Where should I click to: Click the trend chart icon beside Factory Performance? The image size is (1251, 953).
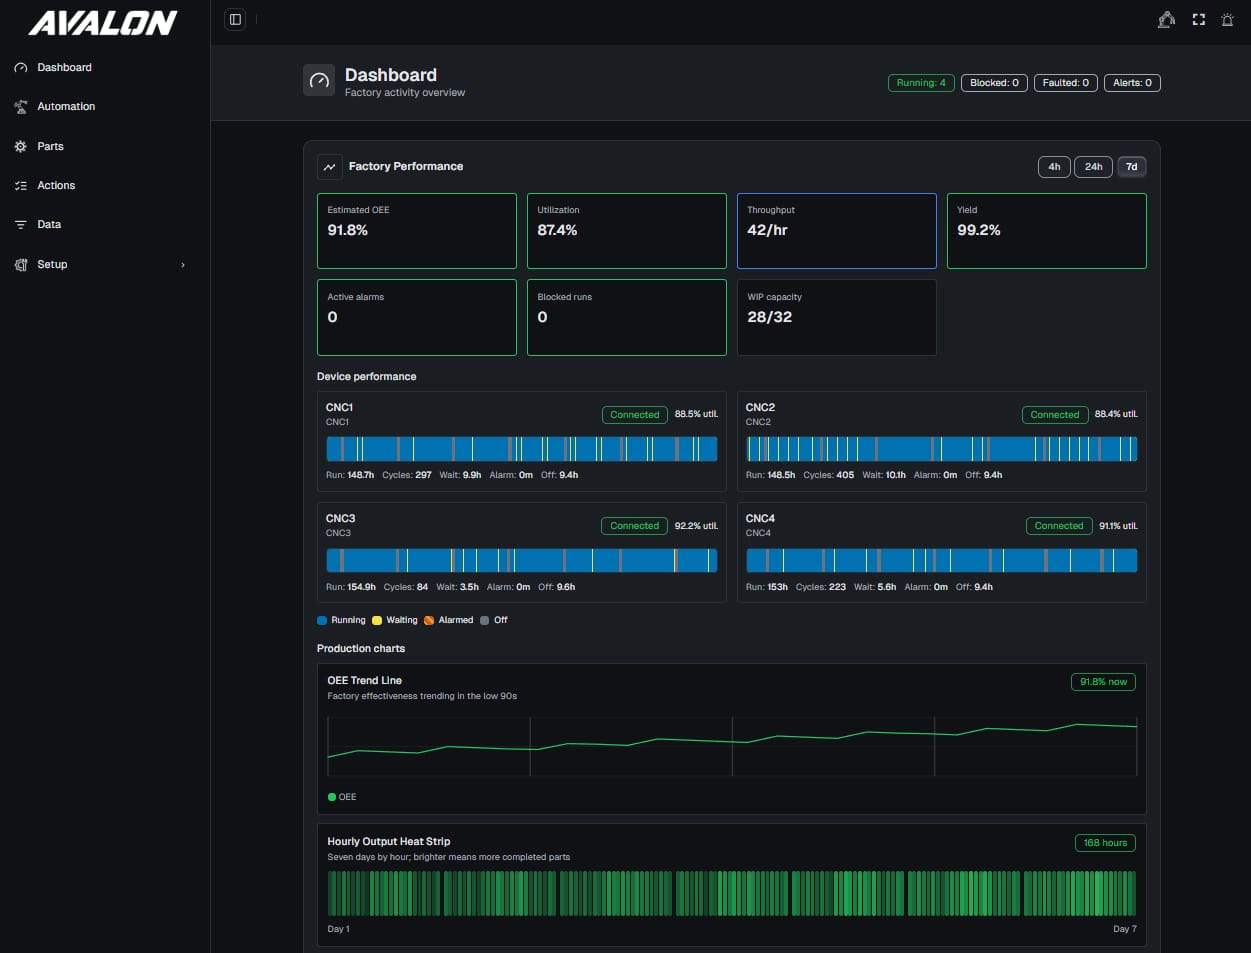click(330, 167)
